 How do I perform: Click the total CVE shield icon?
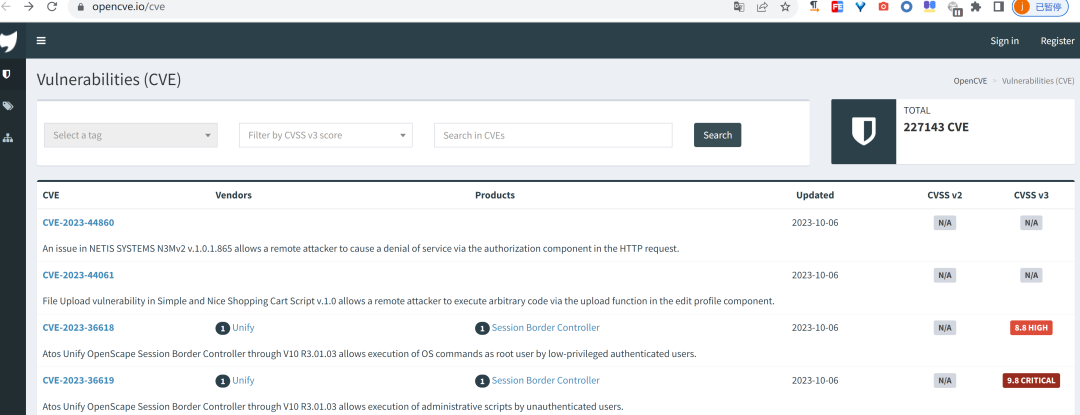[x=863, y=131]
